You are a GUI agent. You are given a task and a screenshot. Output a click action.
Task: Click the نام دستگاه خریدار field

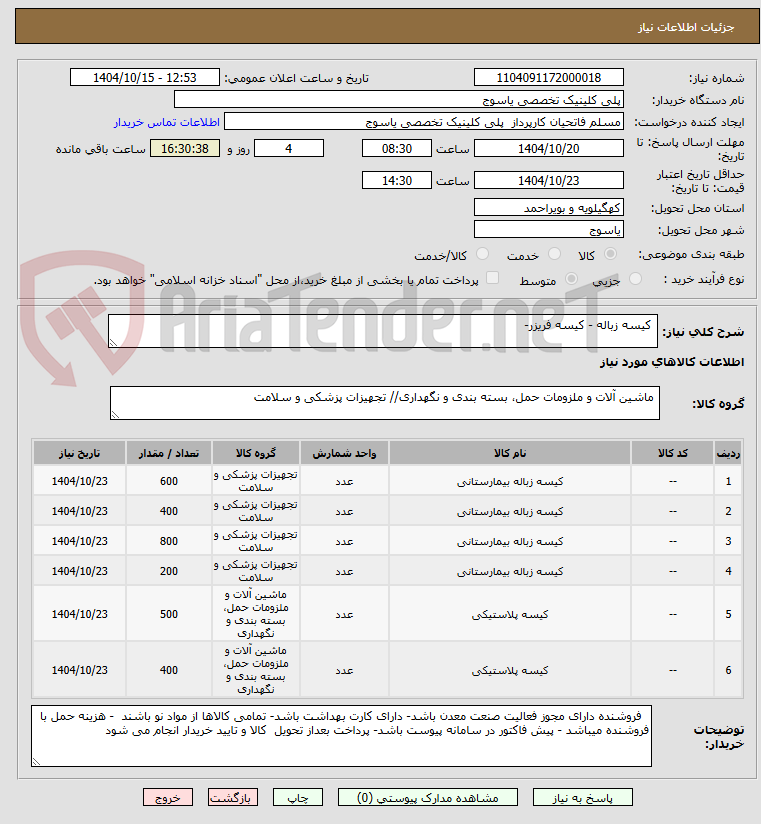(x=399, y=99)
